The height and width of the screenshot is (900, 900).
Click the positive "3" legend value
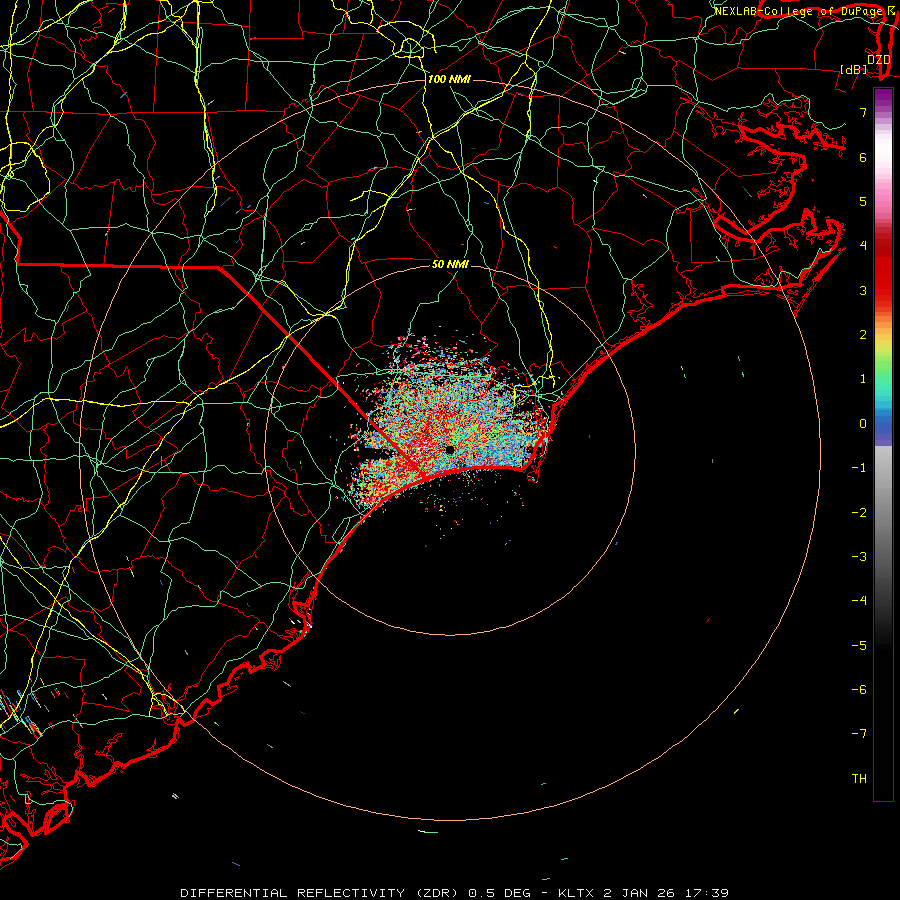863,290
